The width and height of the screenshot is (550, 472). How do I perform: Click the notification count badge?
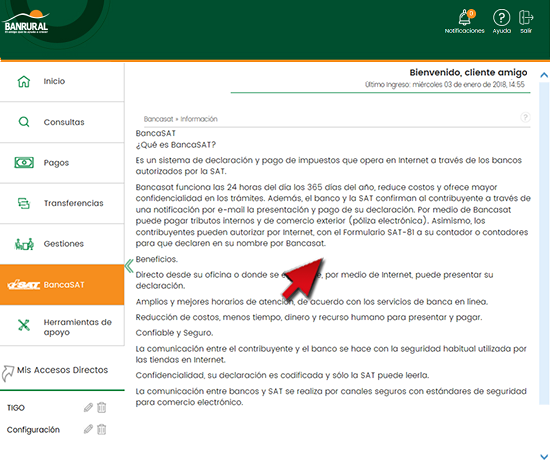(471, 13)
